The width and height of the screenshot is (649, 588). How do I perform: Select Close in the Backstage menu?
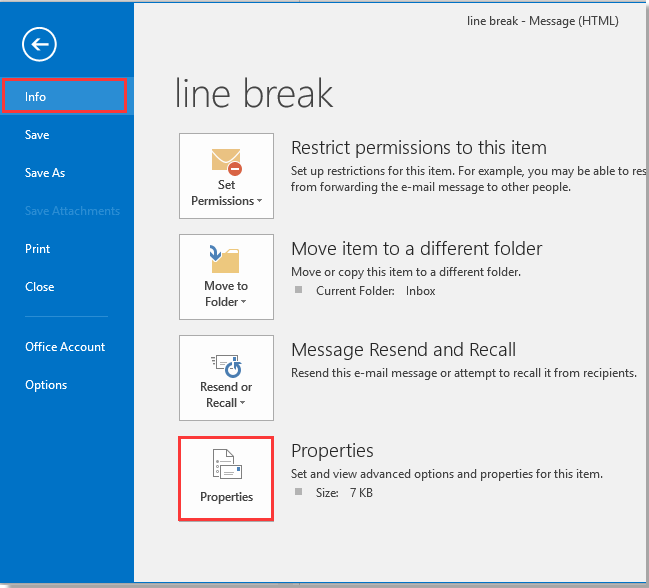40,287
